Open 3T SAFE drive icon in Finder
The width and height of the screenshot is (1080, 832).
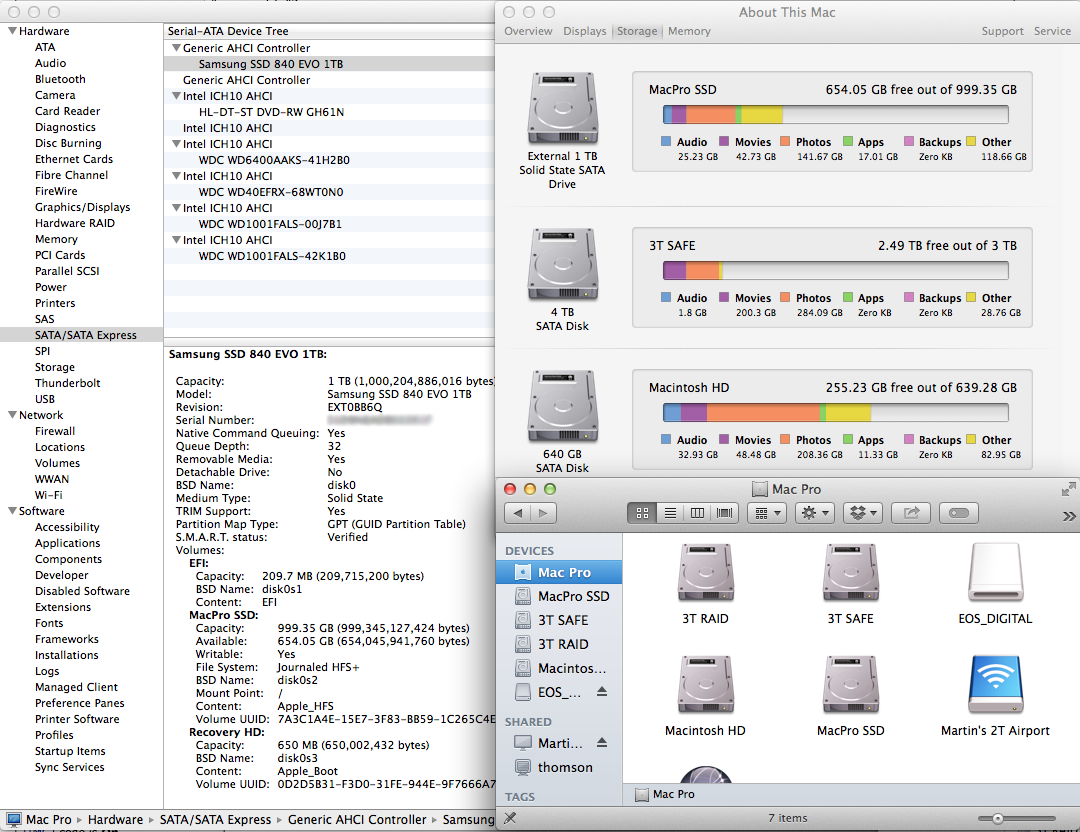tap(851, 573)
